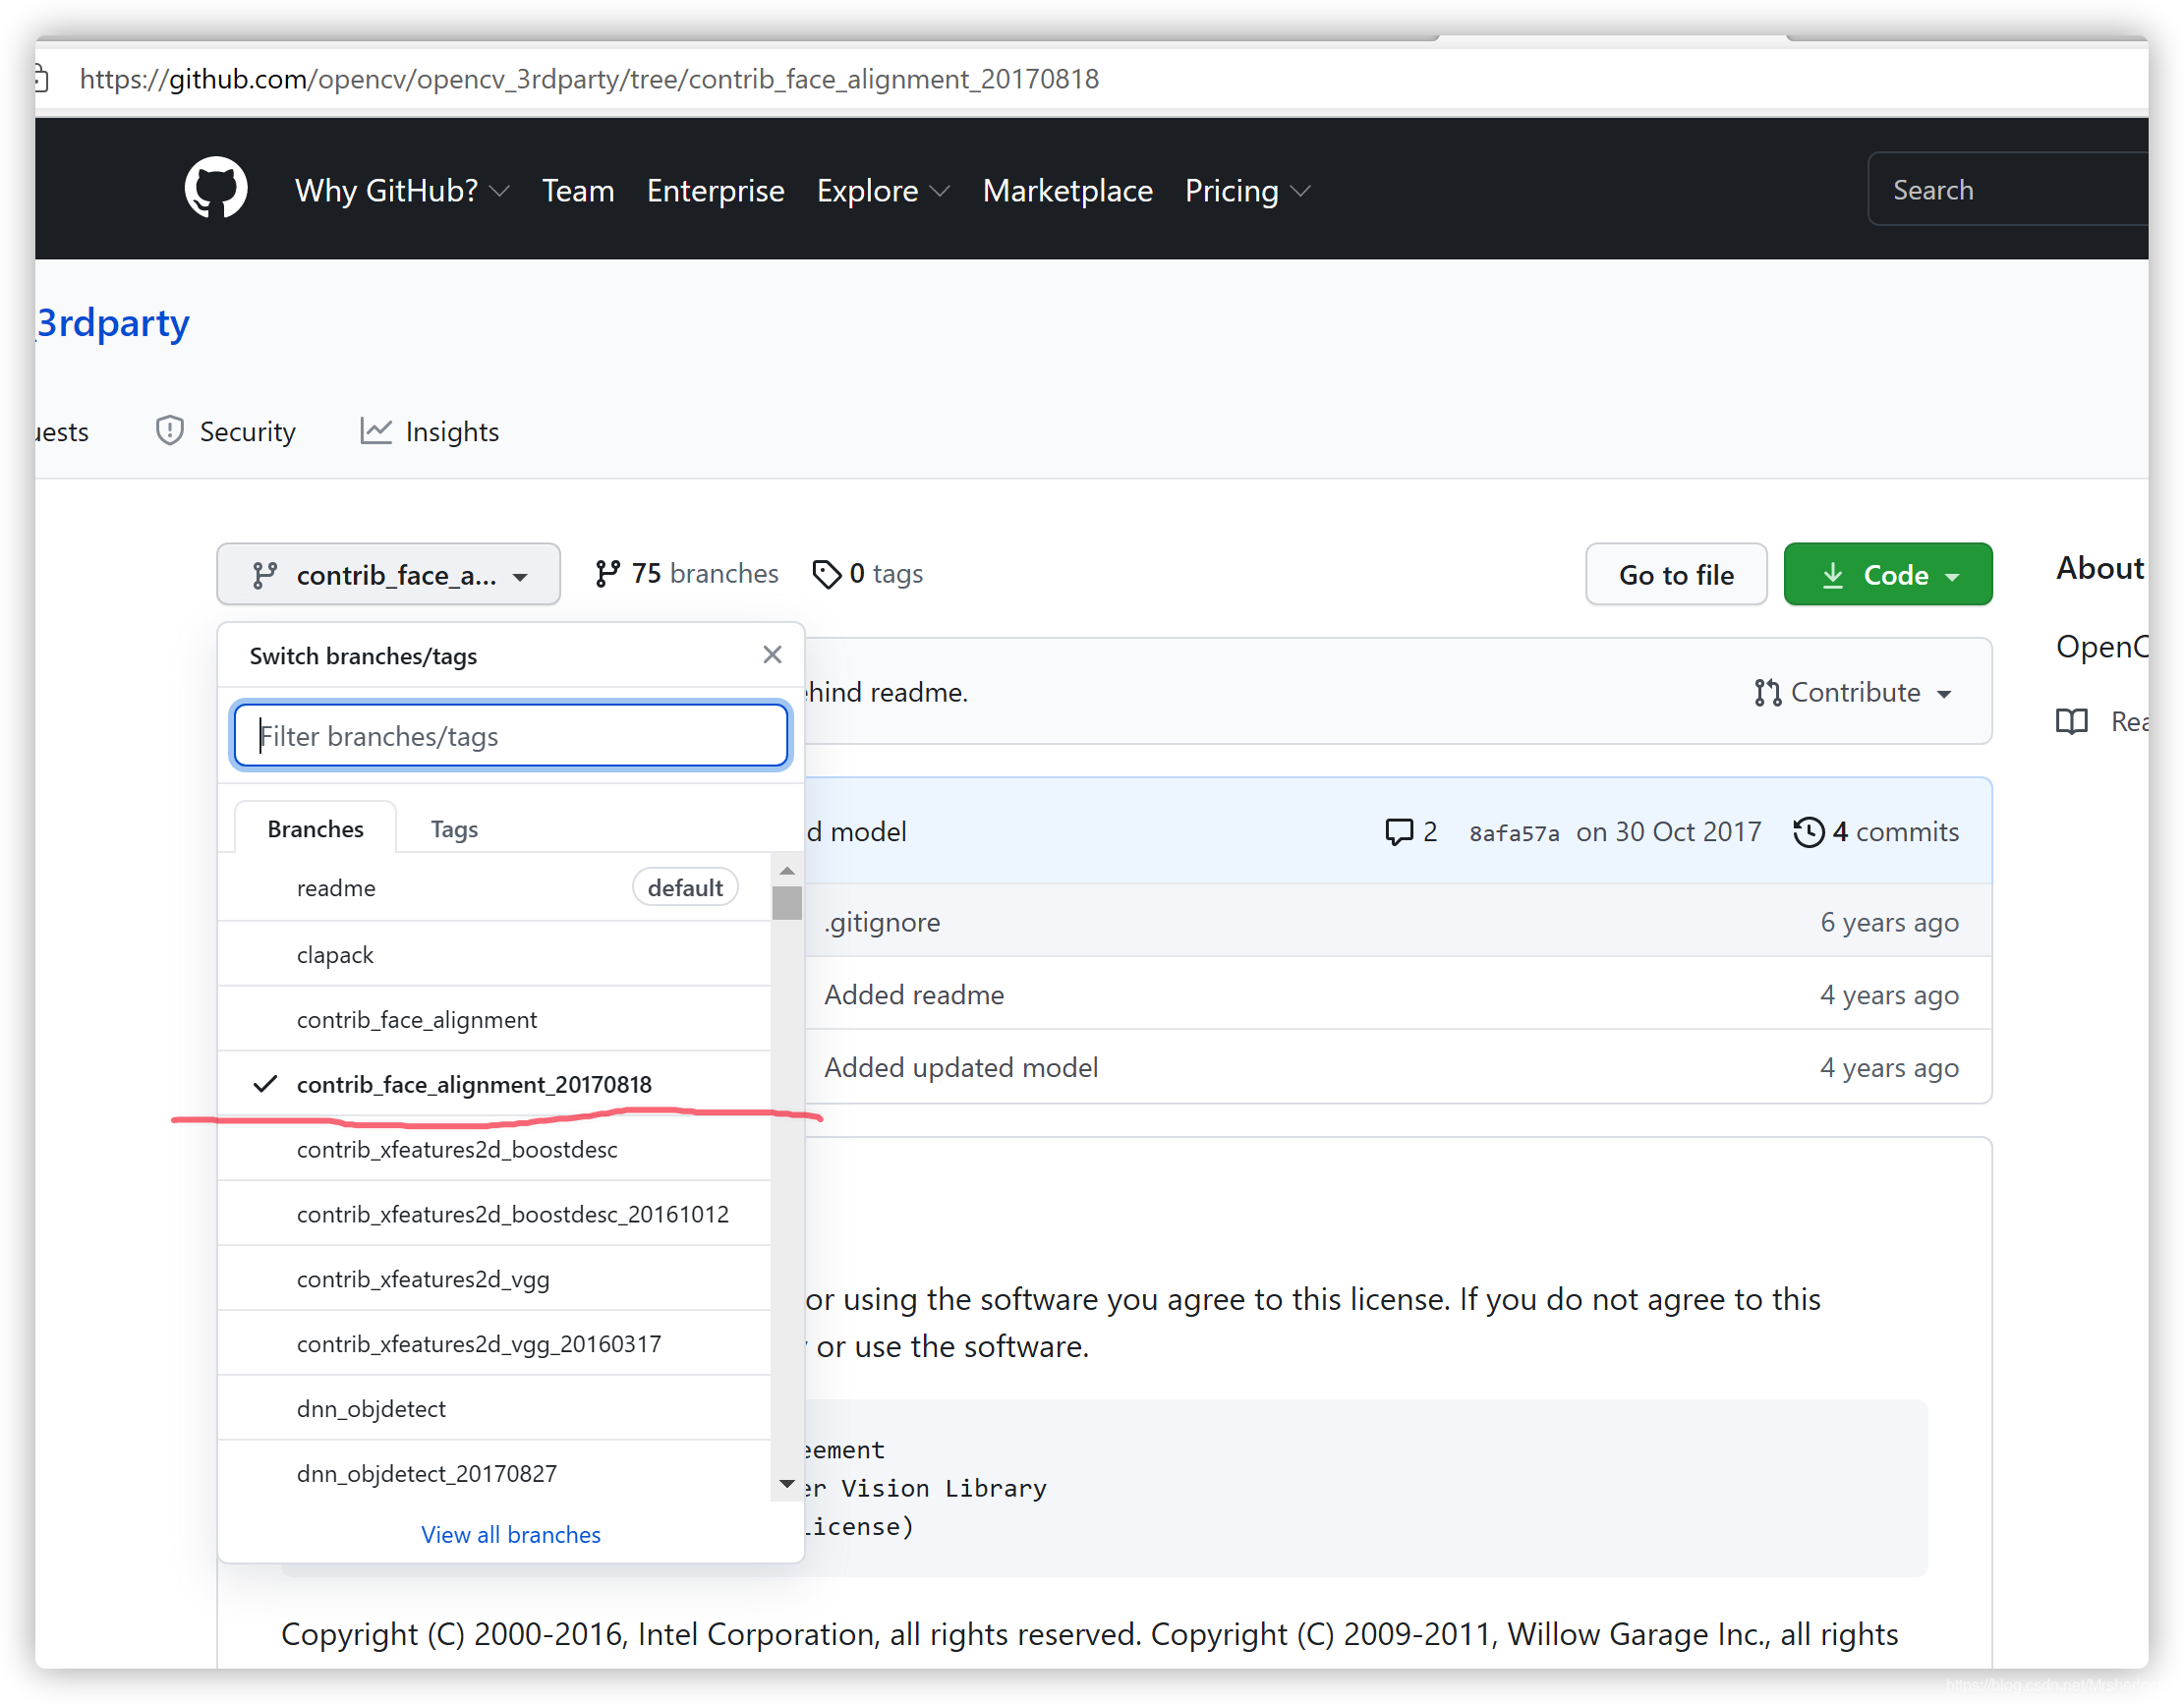Click the Go to file button

[1675, 575]
